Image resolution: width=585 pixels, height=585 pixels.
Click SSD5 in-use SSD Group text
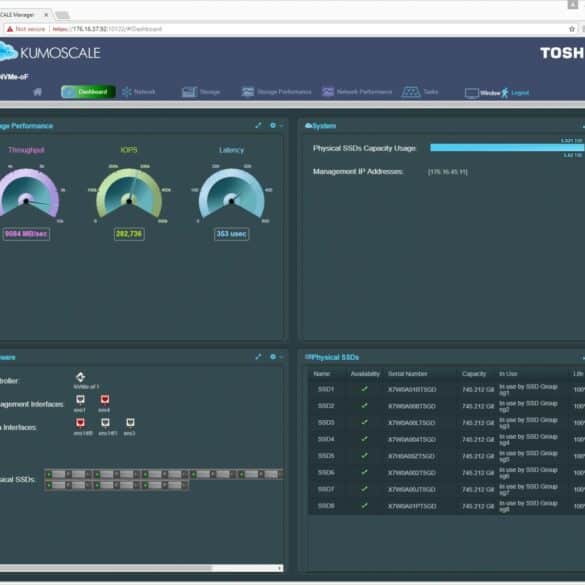(x=528, y=456)
